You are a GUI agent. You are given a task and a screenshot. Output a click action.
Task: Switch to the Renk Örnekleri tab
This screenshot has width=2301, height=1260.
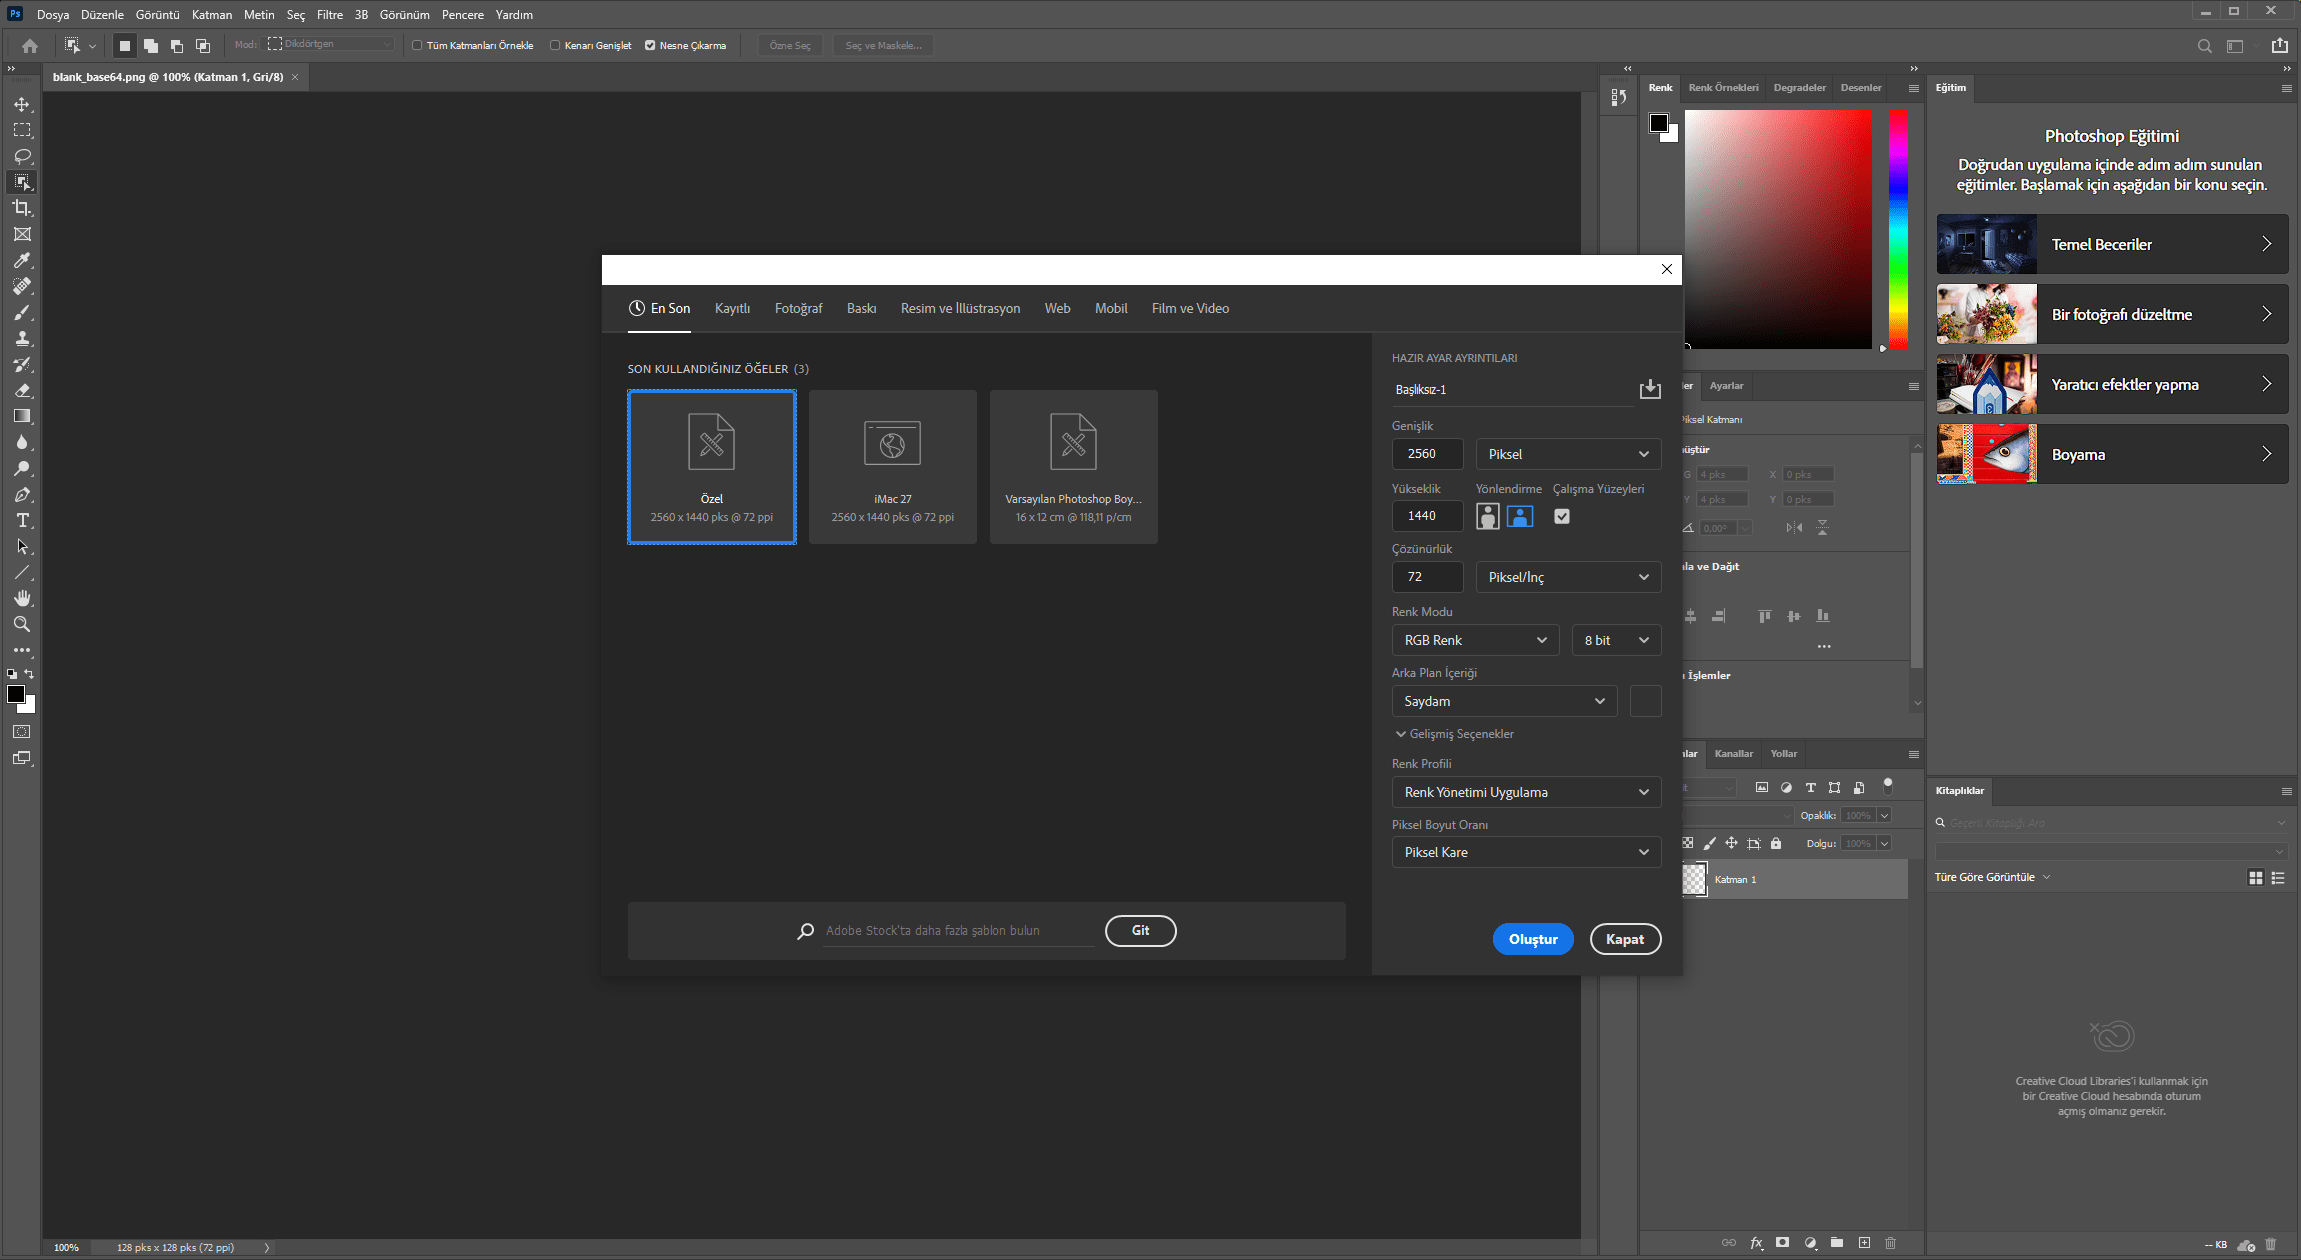(1723, 88)
